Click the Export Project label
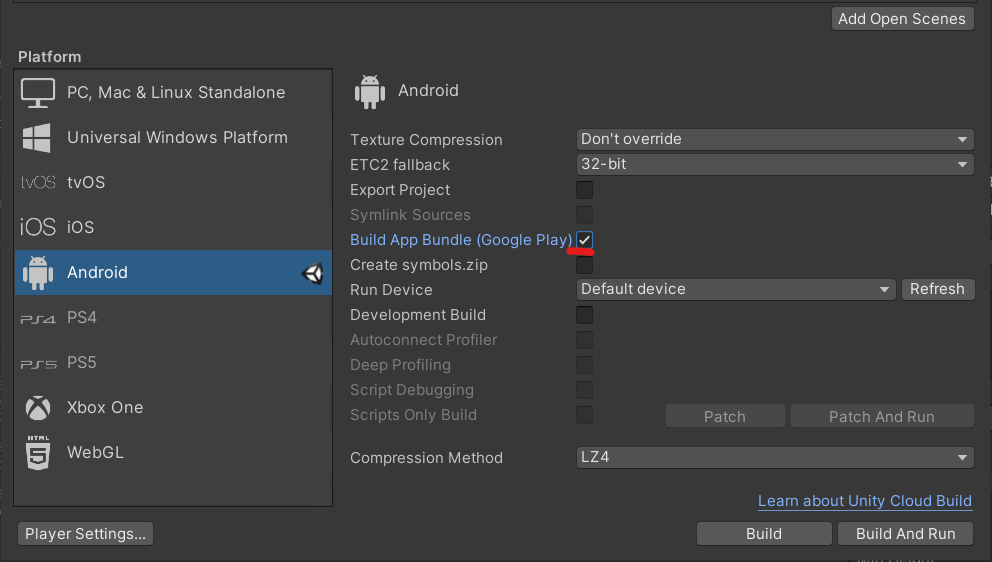 coord(400,190)
